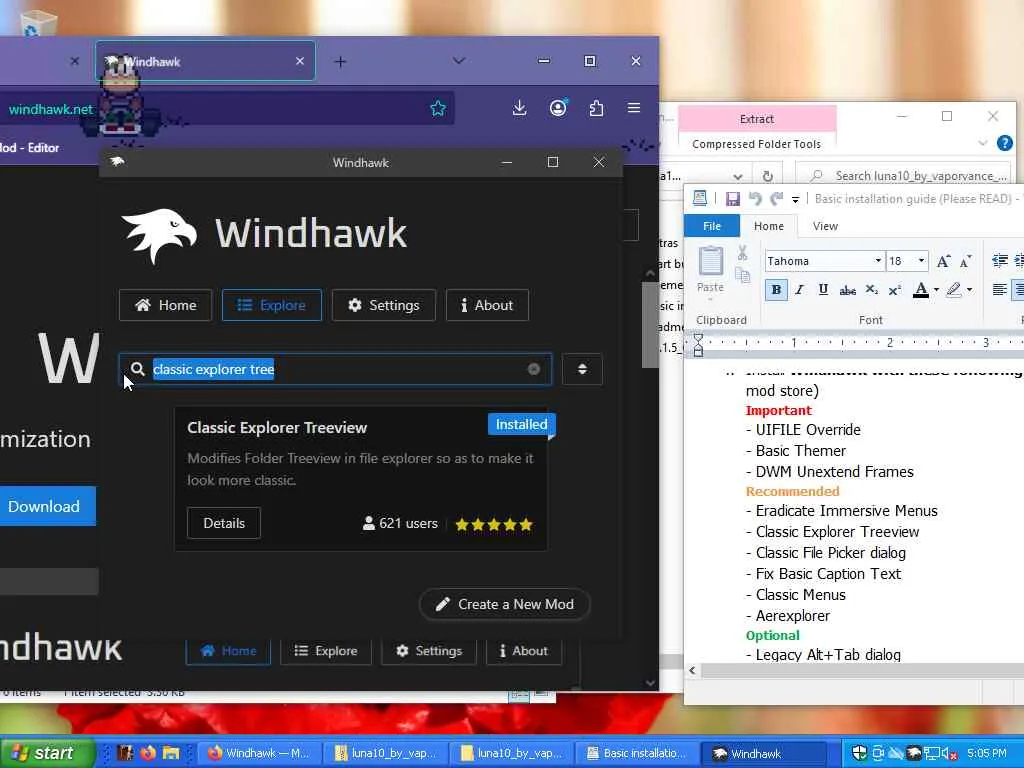Open the WordPad File menu
The image size is (1024, 768).
pos(712,226)
